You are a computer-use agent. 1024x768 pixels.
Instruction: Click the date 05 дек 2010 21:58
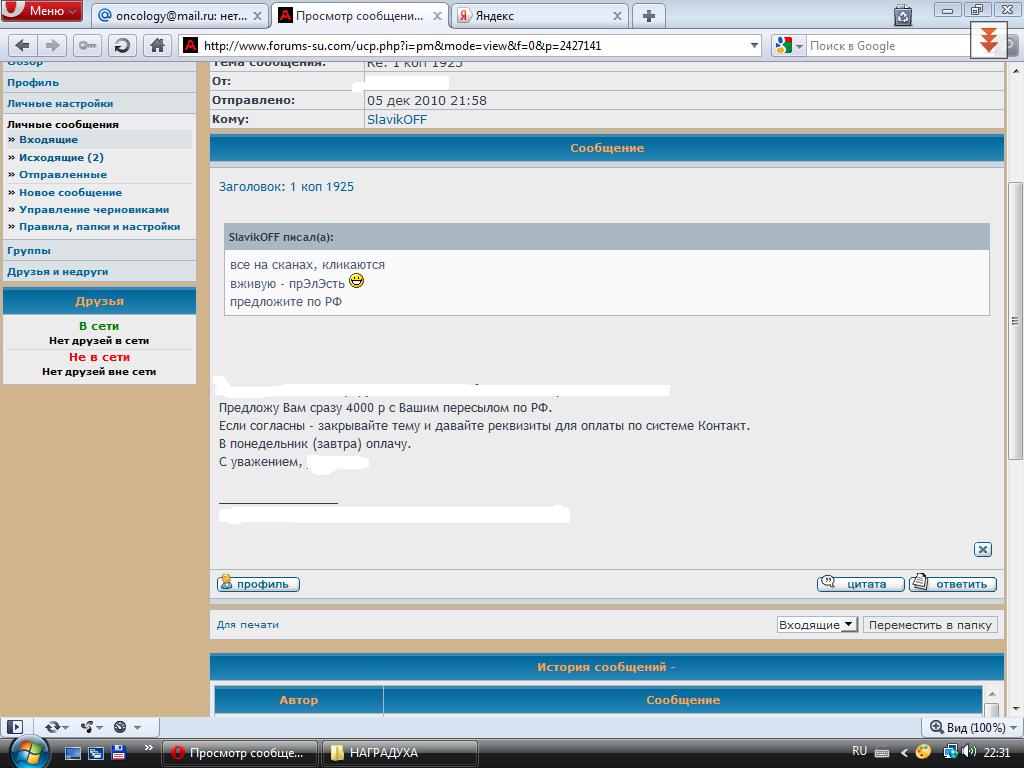coord(426,101)
